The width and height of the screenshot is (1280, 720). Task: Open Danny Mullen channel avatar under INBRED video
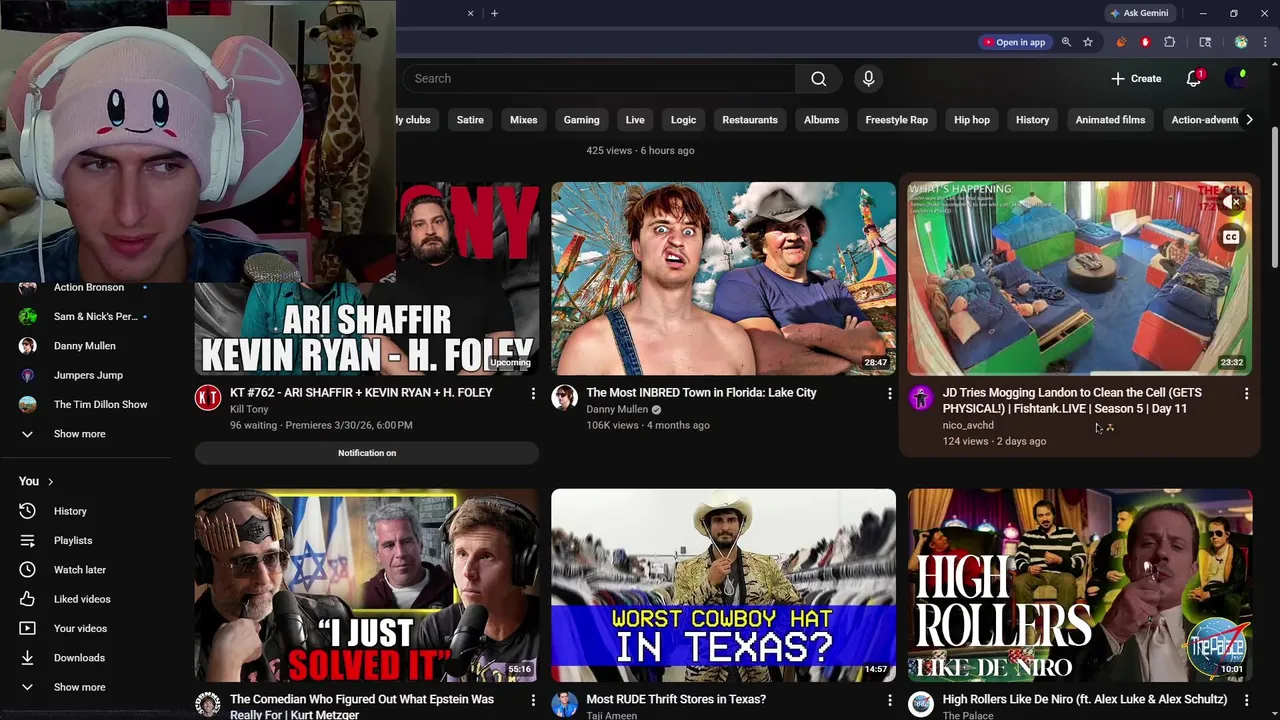(564, 398)
